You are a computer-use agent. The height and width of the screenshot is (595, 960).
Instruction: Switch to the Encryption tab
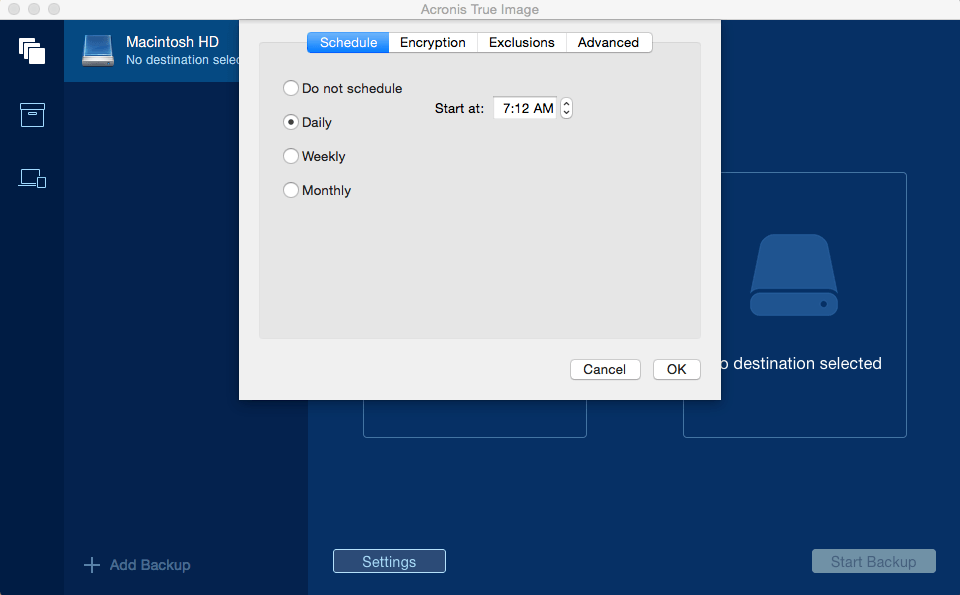point(433,42)
